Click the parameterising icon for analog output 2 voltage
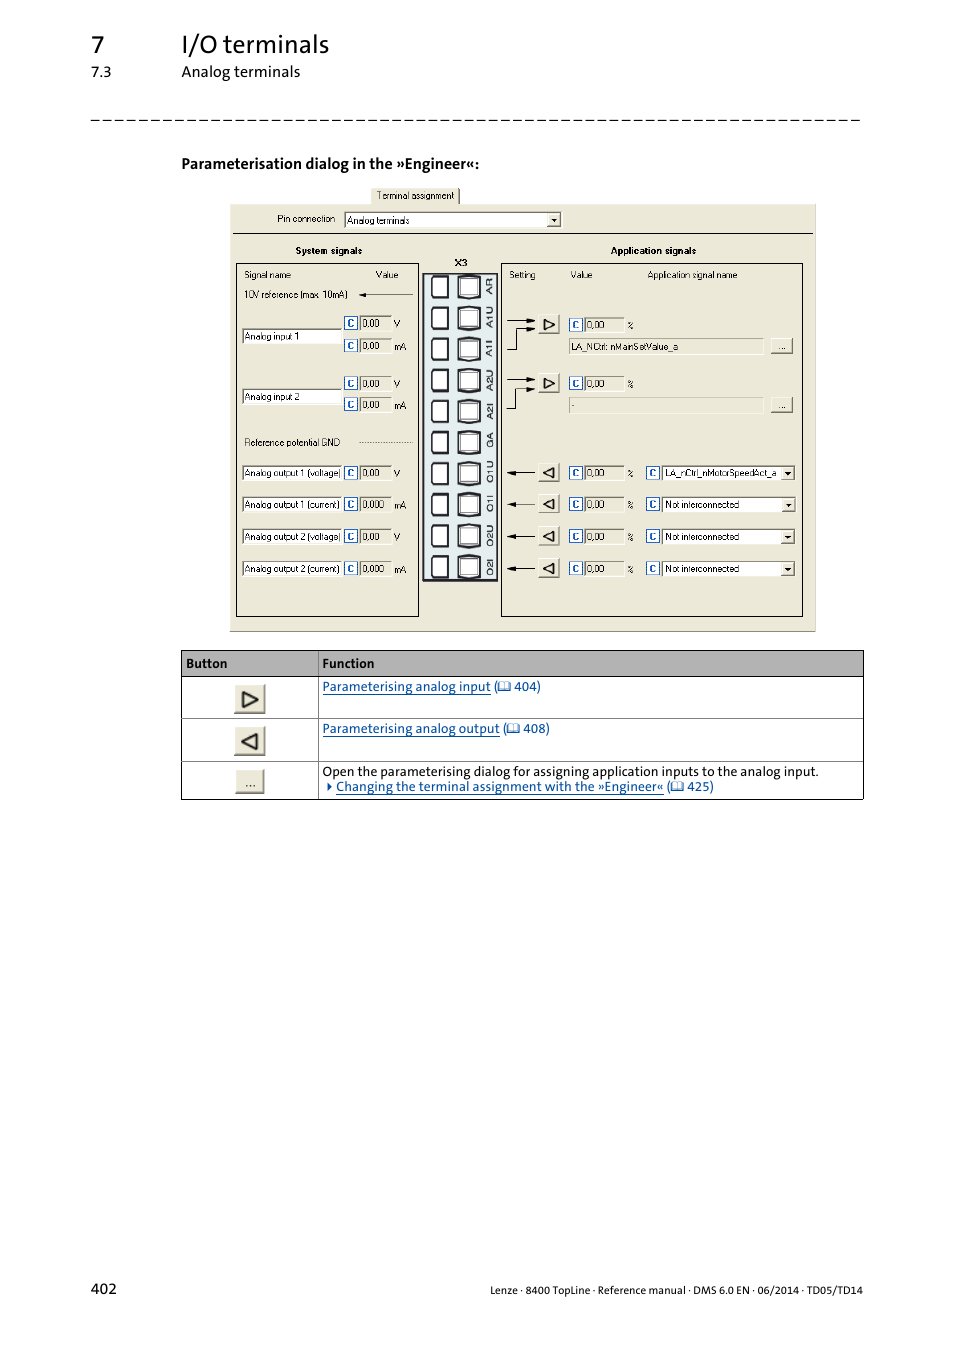Screen dimensions: 954x1350 547,536
